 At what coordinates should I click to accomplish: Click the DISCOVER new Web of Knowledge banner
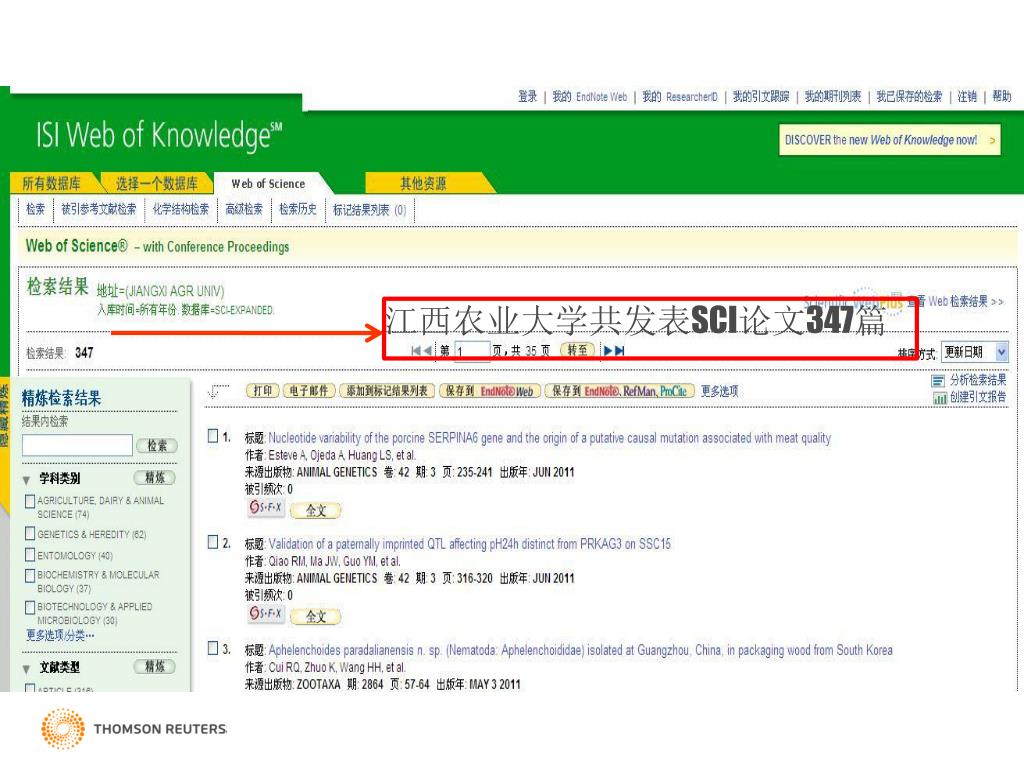[889, 140]
